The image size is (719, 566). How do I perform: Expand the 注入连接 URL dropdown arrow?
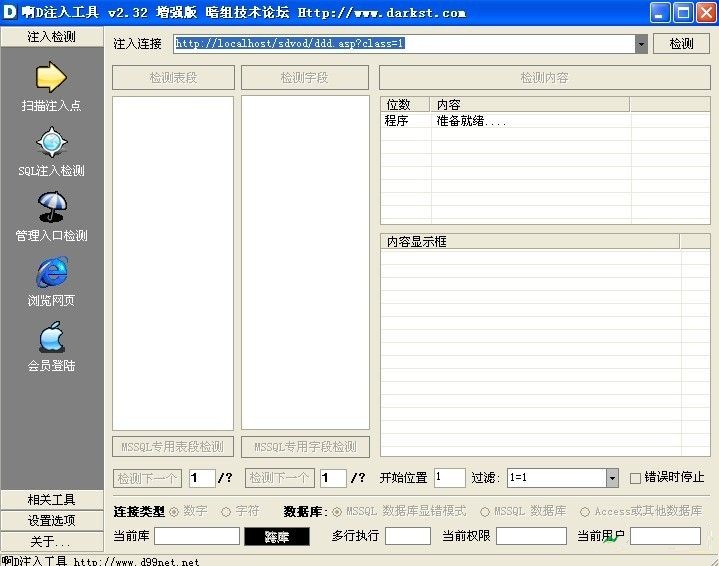point(641,44)
